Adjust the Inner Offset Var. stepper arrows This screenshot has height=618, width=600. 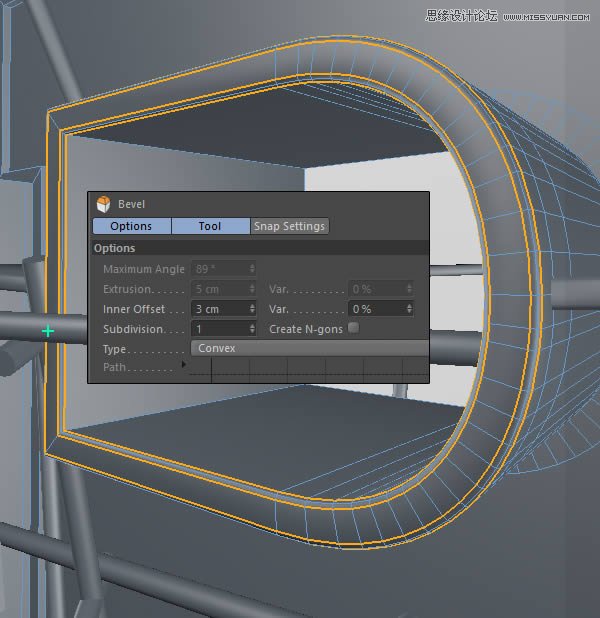(x=409, y=309)
